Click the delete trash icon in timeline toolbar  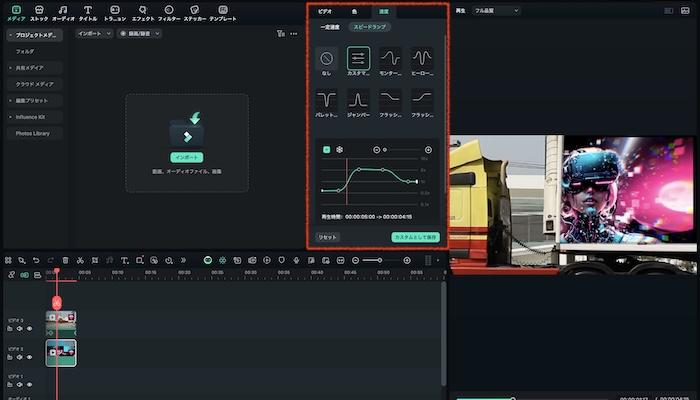(65, 260)
